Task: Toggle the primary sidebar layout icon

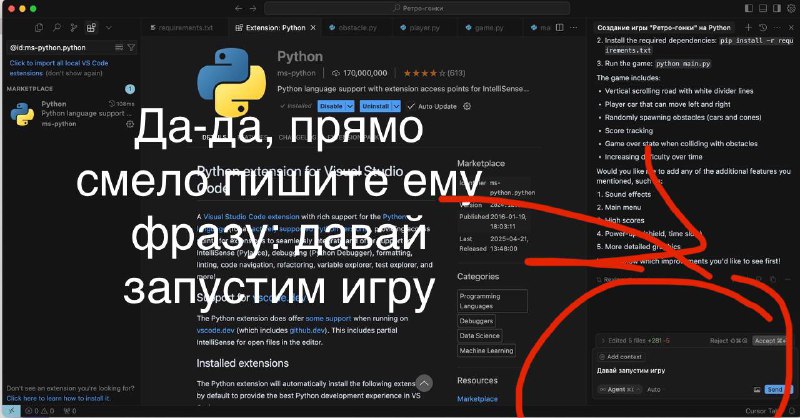Action: point(749,9)
